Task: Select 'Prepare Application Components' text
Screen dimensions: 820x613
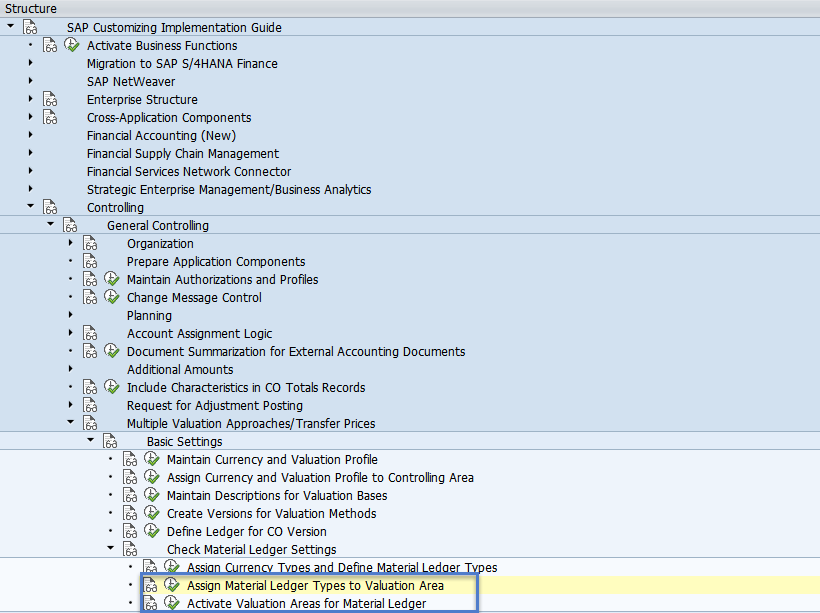Action: click(x=216, y=262)
